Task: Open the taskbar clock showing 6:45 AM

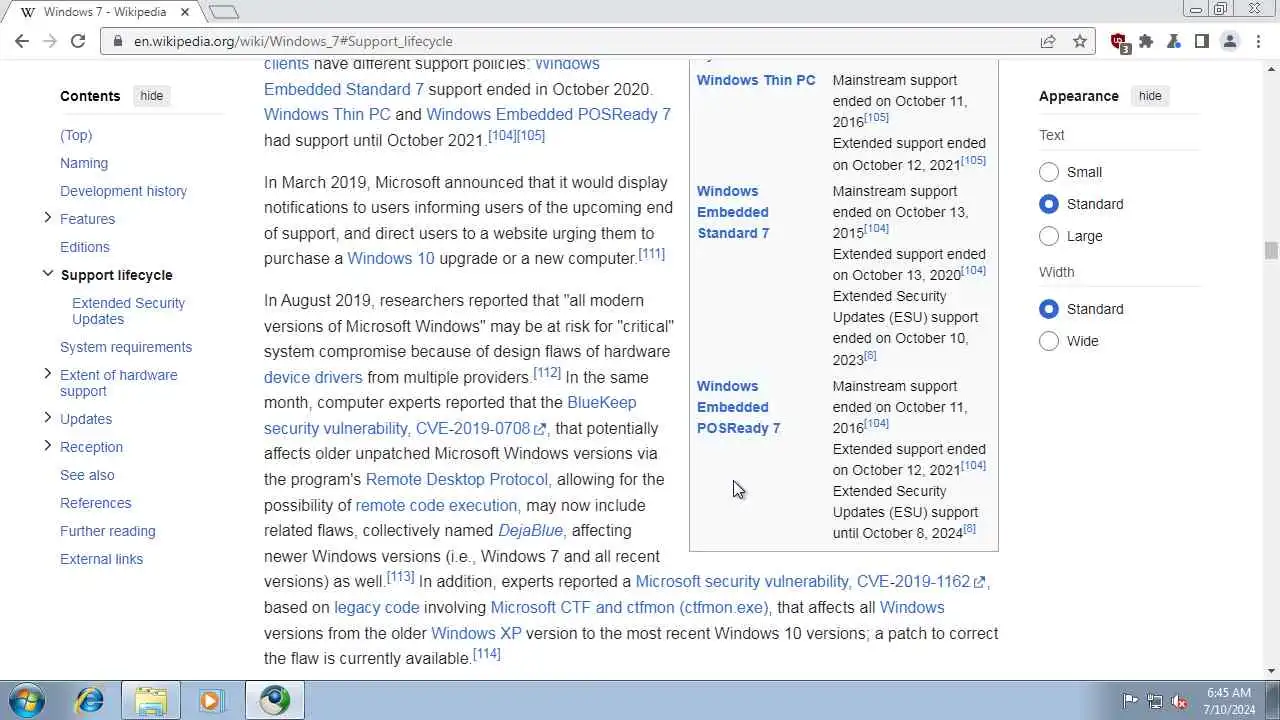Action: [x=1229, y=700]
